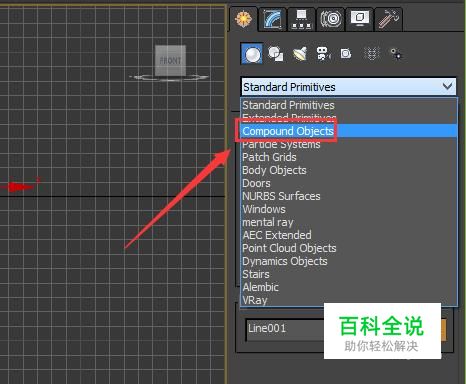
Task: Open the Create command panel tab
Action: coord(244,19)
